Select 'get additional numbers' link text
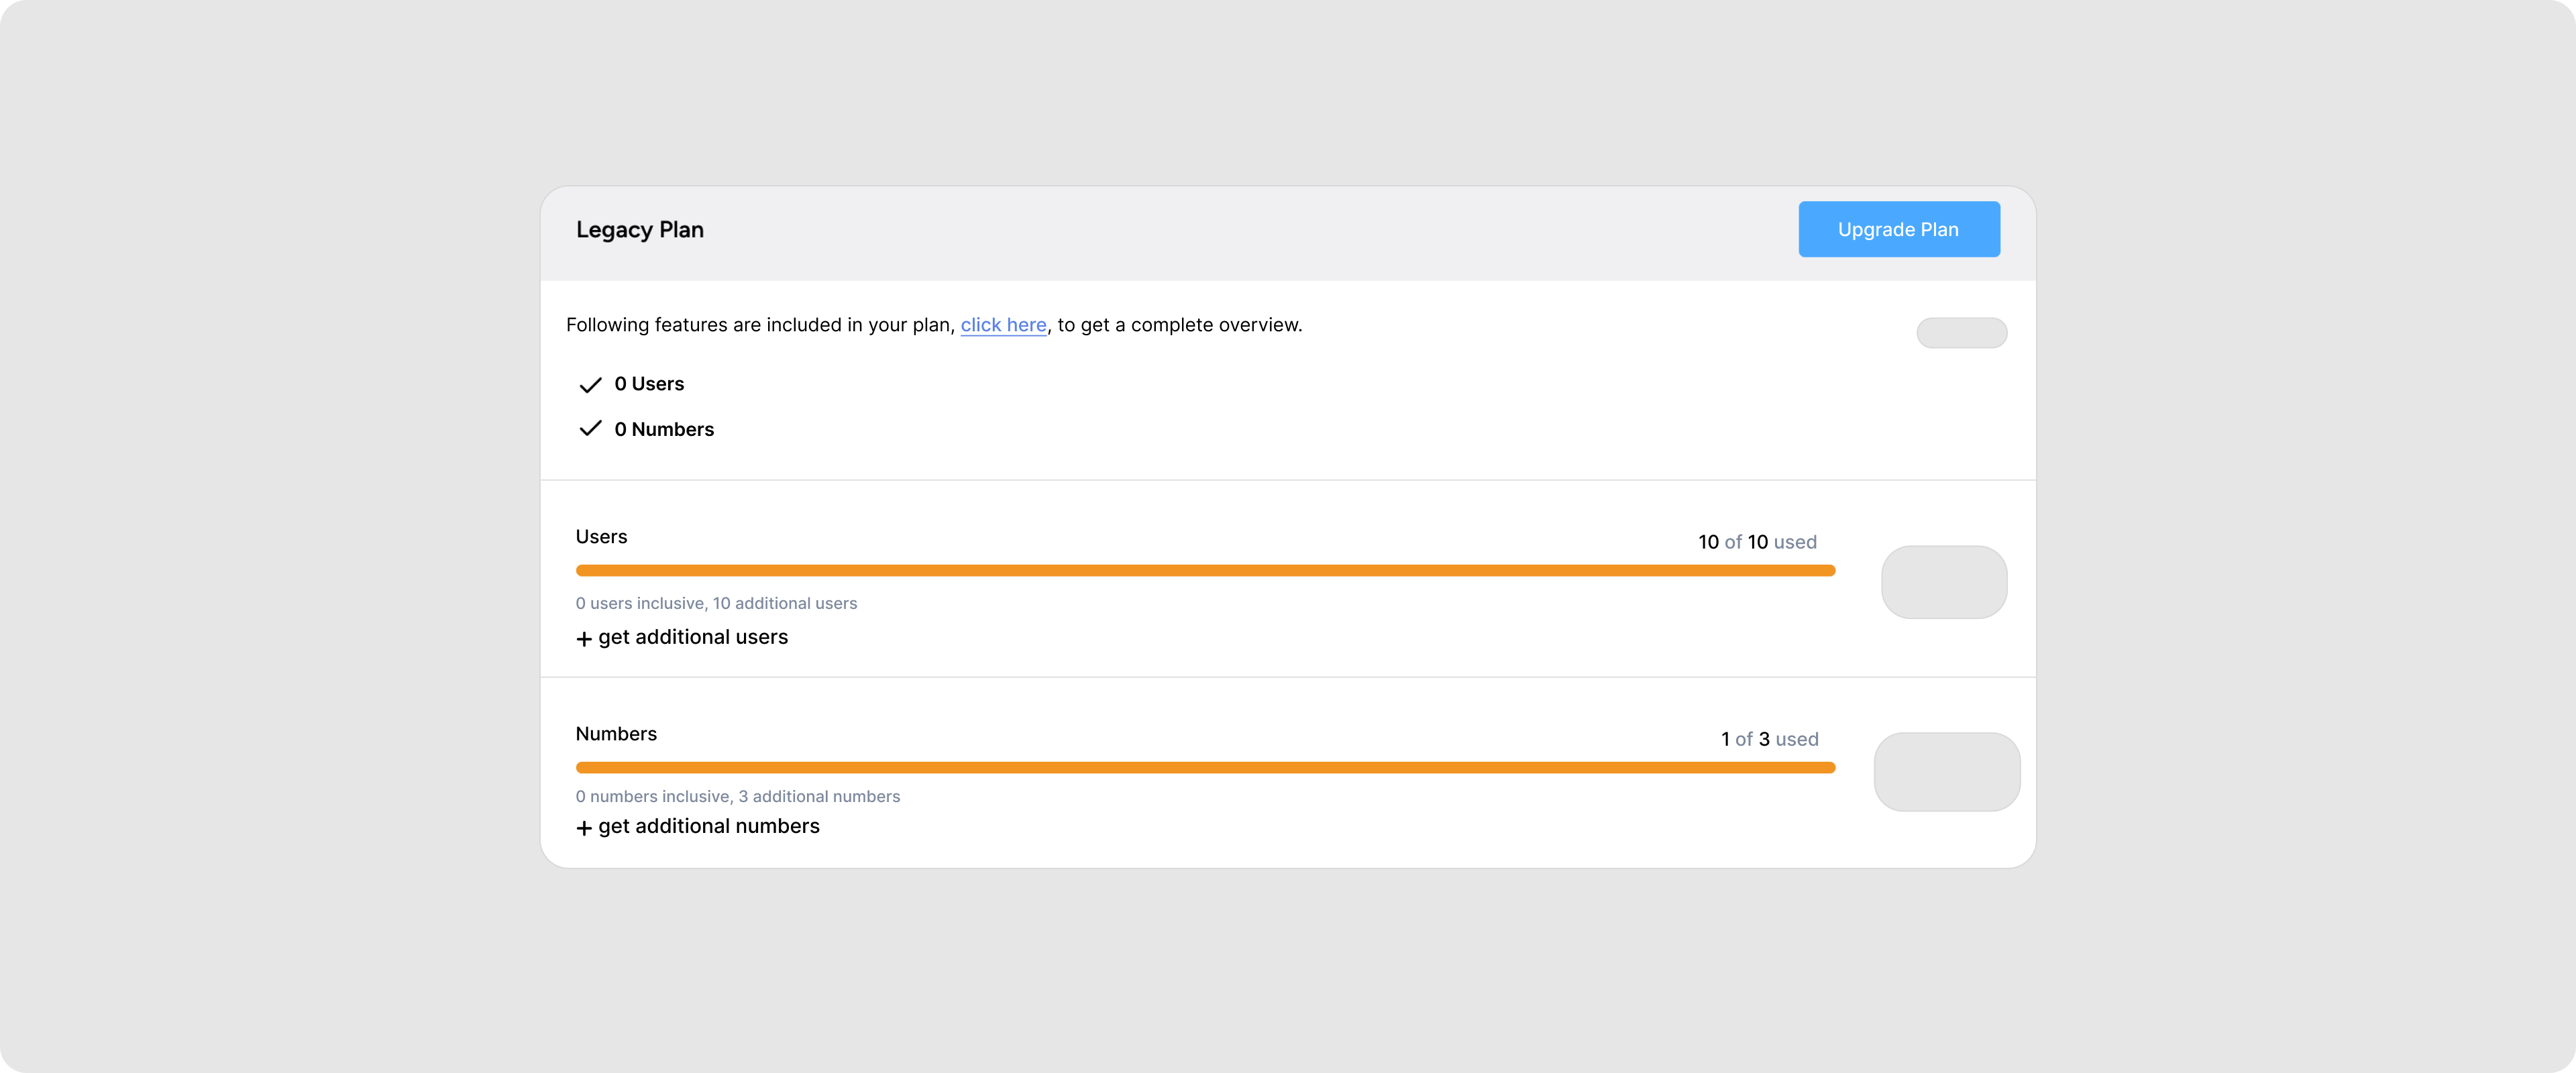Image resolution: width=2576 pixels, height=1073 pixels. [x=708, y=826]
